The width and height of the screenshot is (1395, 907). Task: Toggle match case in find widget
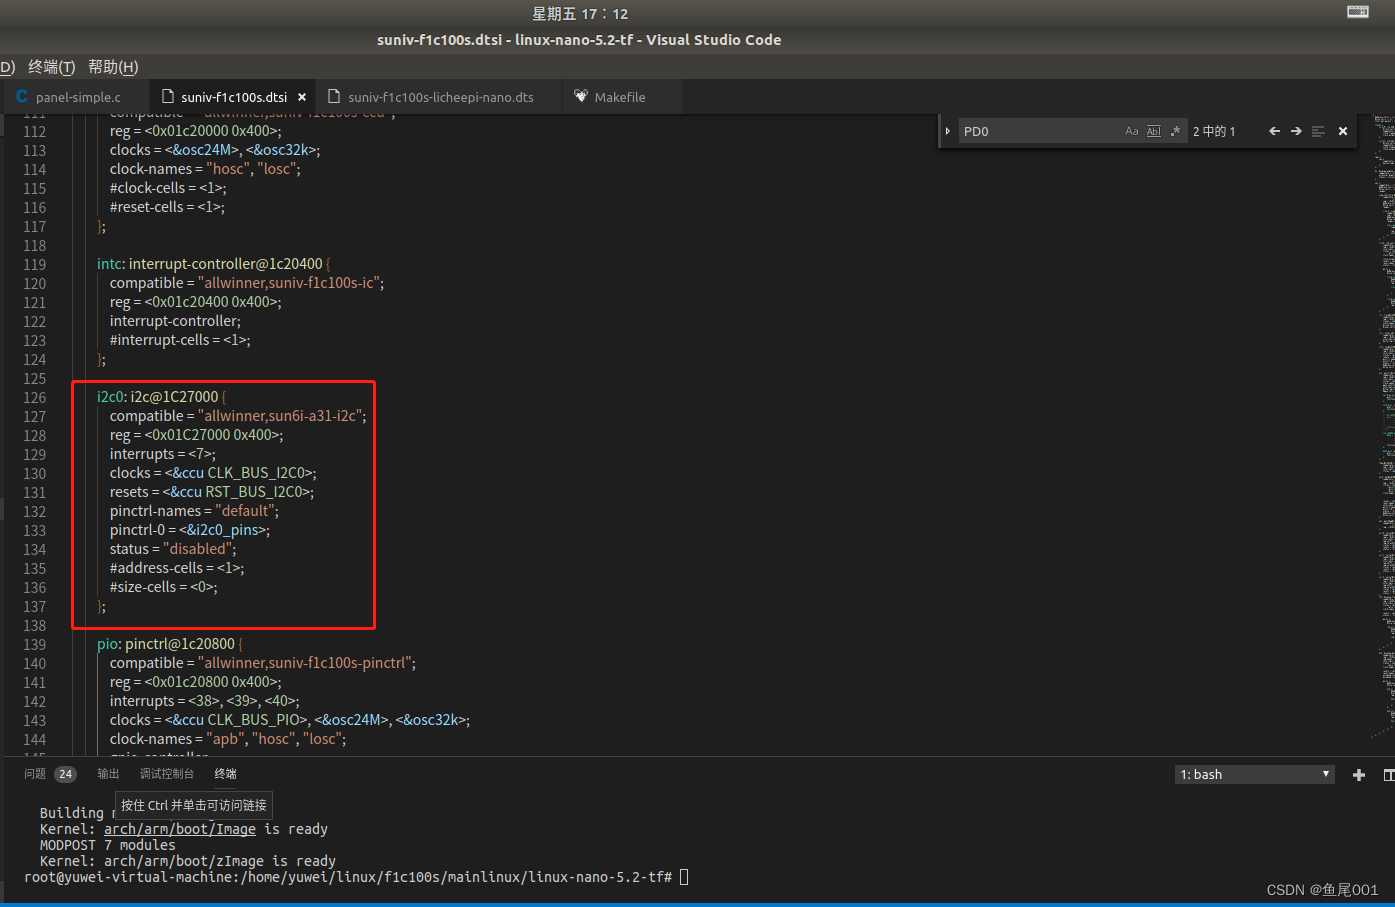click(x=1131, y=131)
